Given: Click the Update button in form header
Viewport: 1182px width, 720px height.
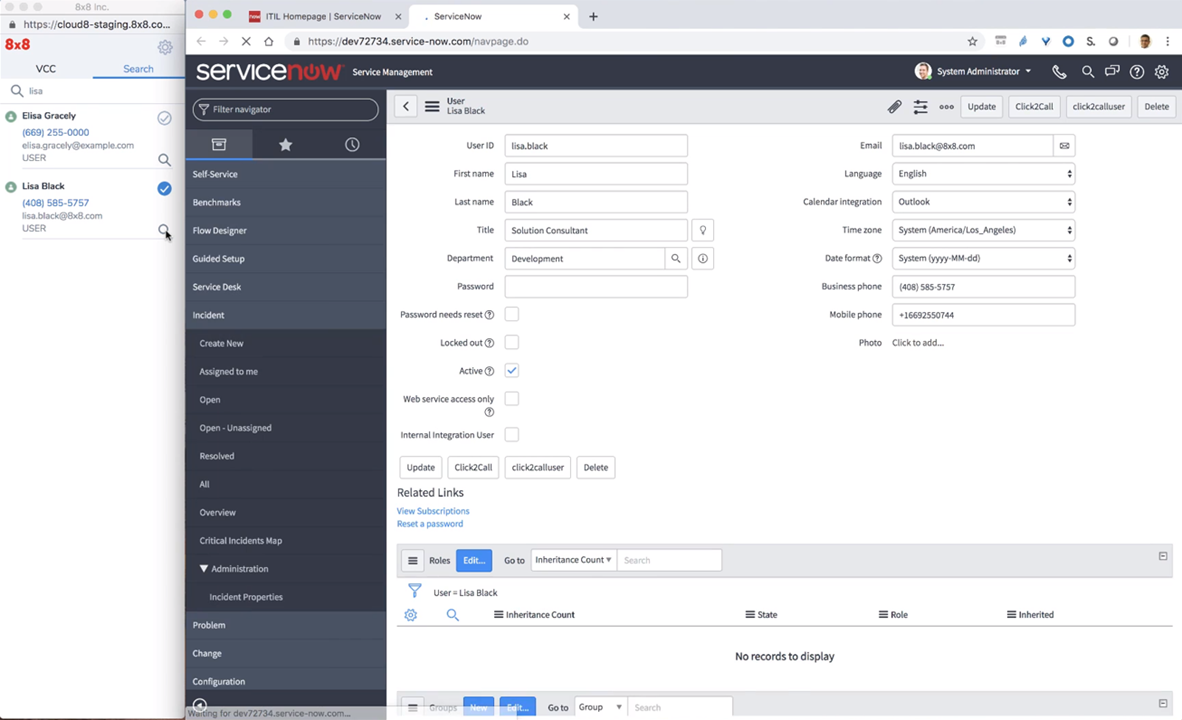Looking at the screenshot, I should click(981, 106).
